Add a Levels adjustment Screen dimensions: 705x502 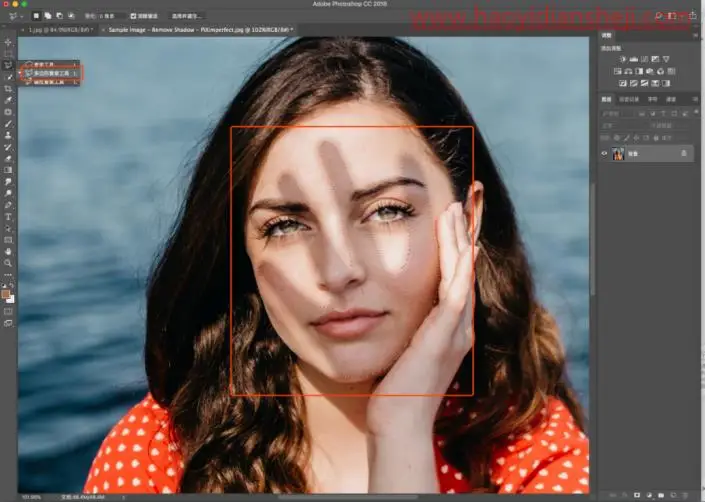coord(634,59)
